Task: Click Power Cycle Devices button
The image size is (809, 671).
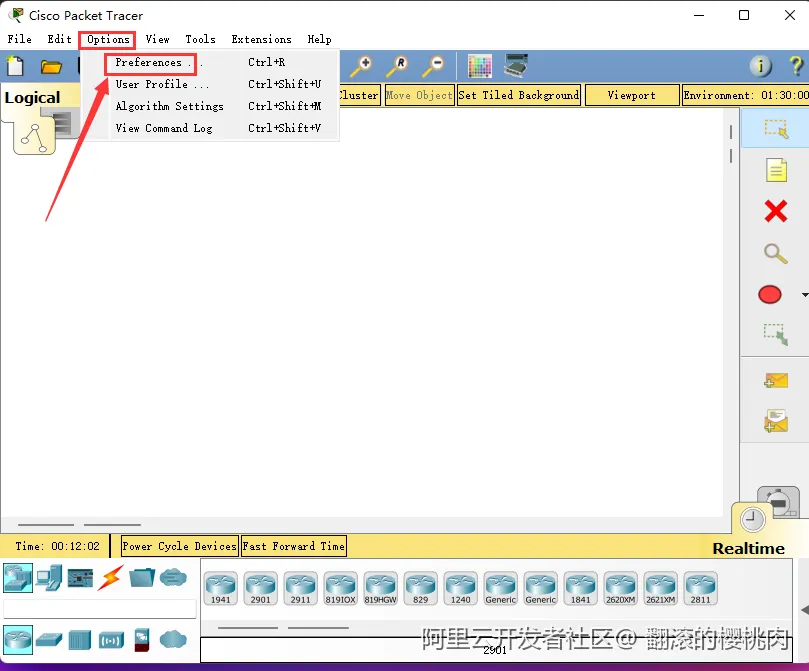Action: click(180, 546)
